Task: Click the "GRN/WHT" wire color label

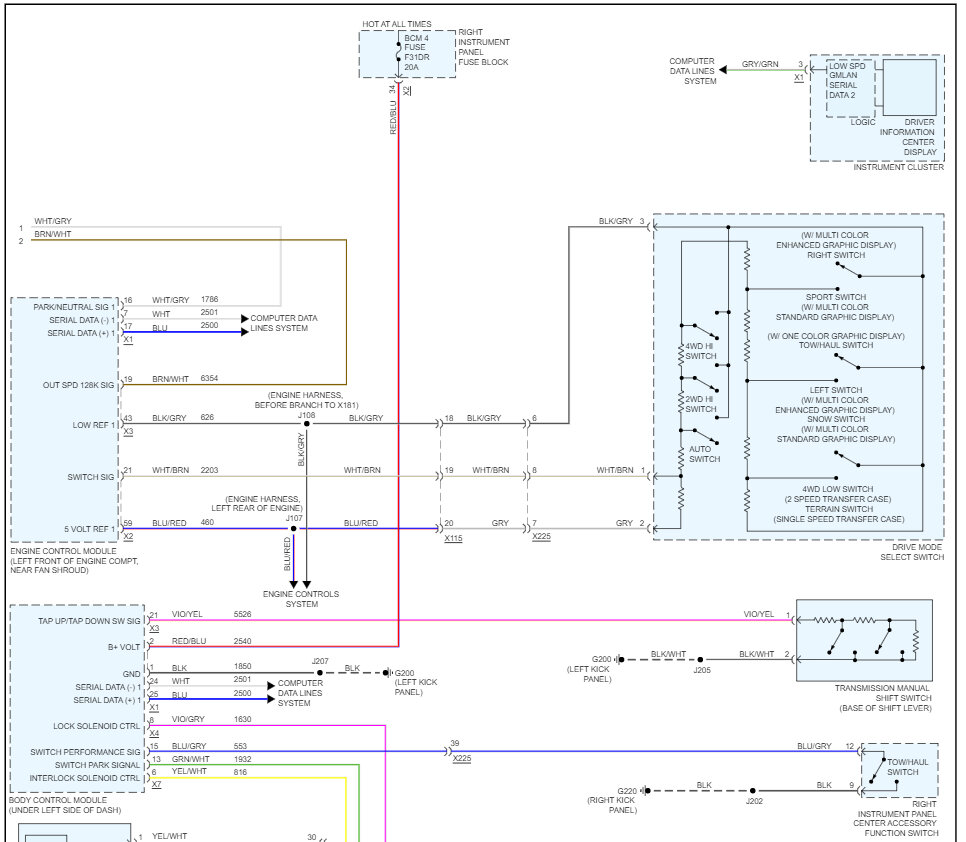Action: point(191,759)
